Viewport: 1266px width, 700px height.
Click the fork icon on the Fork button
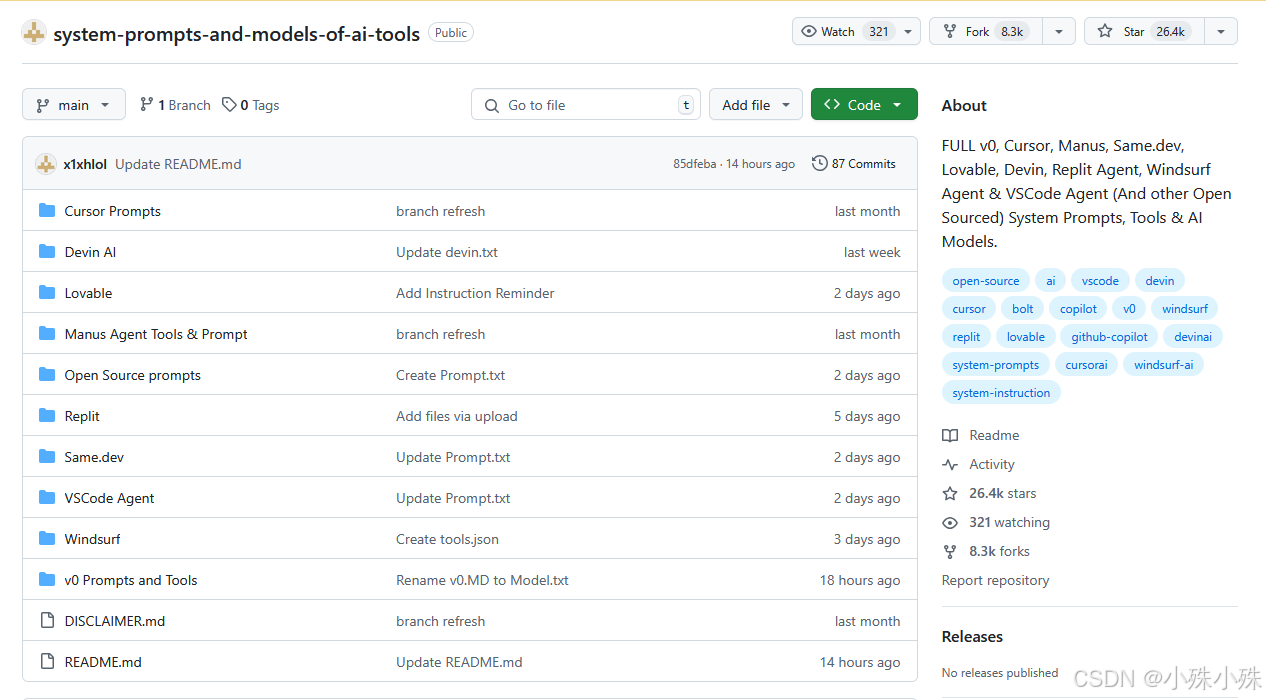pos(950,31)
